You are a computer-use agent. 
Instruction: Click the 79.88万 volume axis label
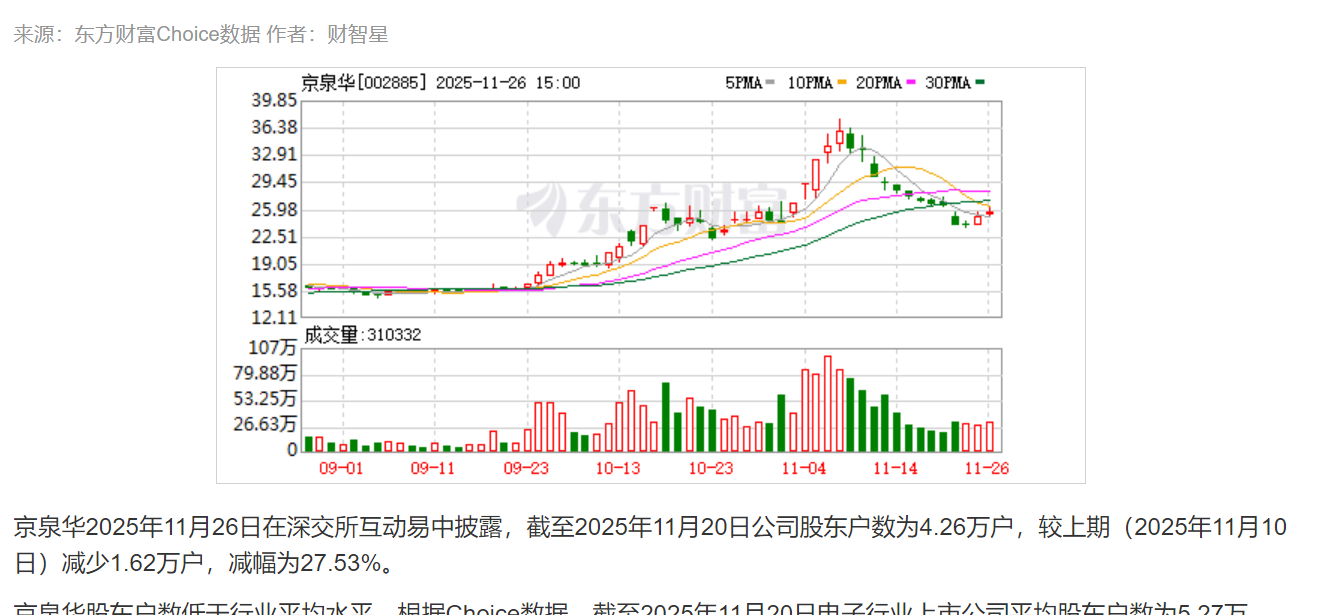pyautogui.click(x=266, y=373)
